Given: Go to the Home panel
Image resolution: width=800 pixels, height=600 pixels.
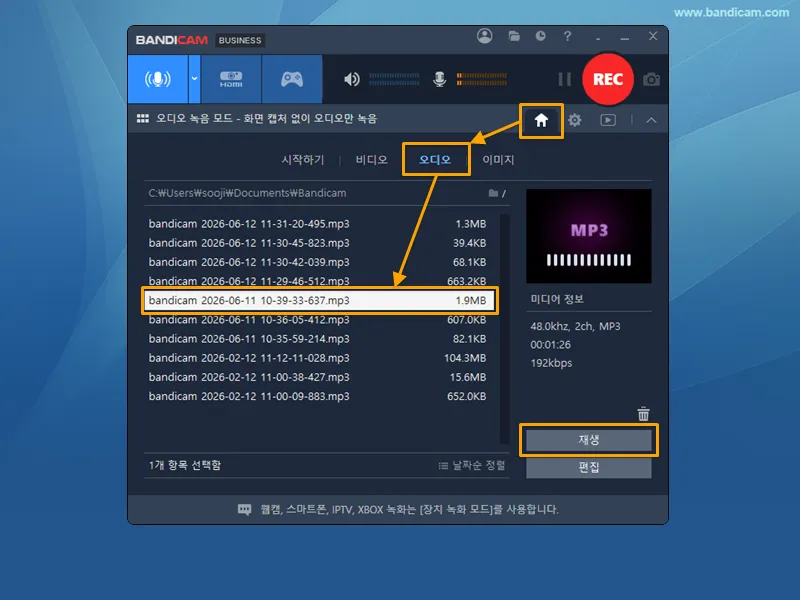Looking at the screenshot, I should point(541,120).
